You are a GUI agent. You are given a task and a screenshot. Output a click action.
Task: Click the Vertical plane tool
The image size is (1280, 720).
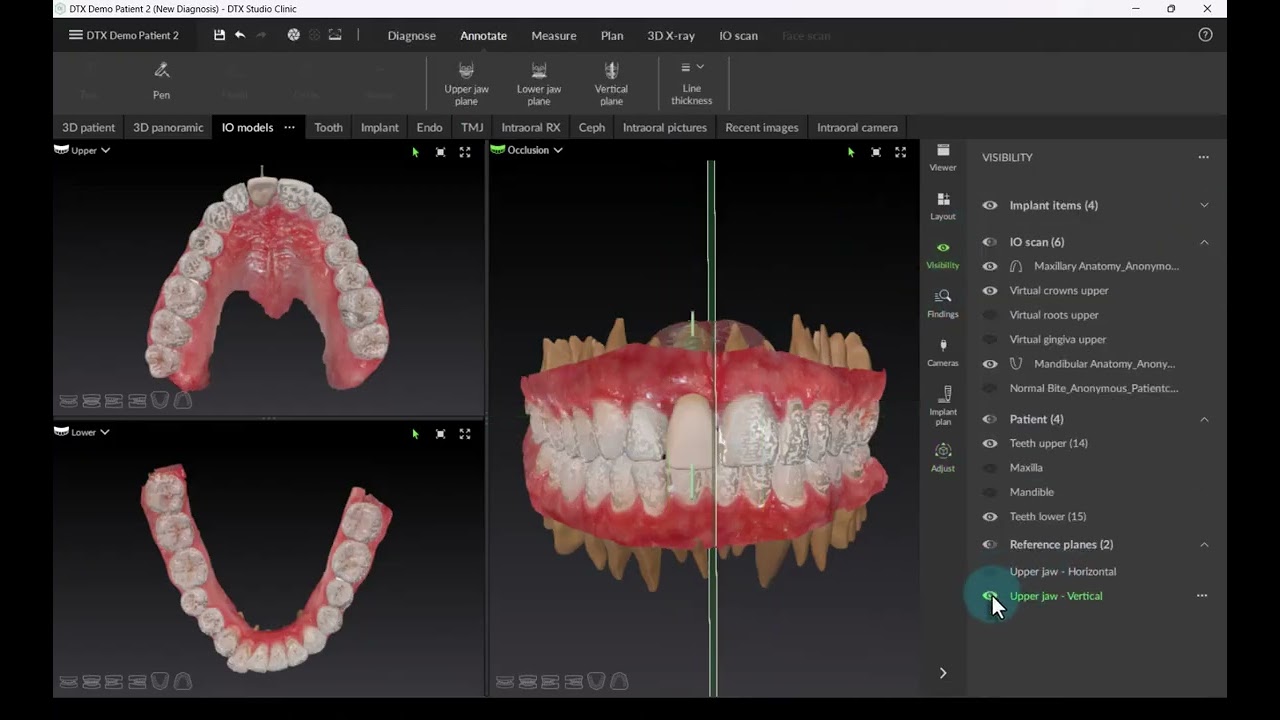tap(611, 82)
